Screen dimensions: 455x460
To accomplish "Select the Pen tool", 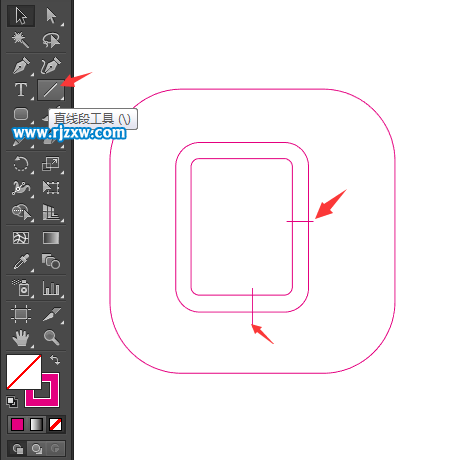I will [21, 65].
